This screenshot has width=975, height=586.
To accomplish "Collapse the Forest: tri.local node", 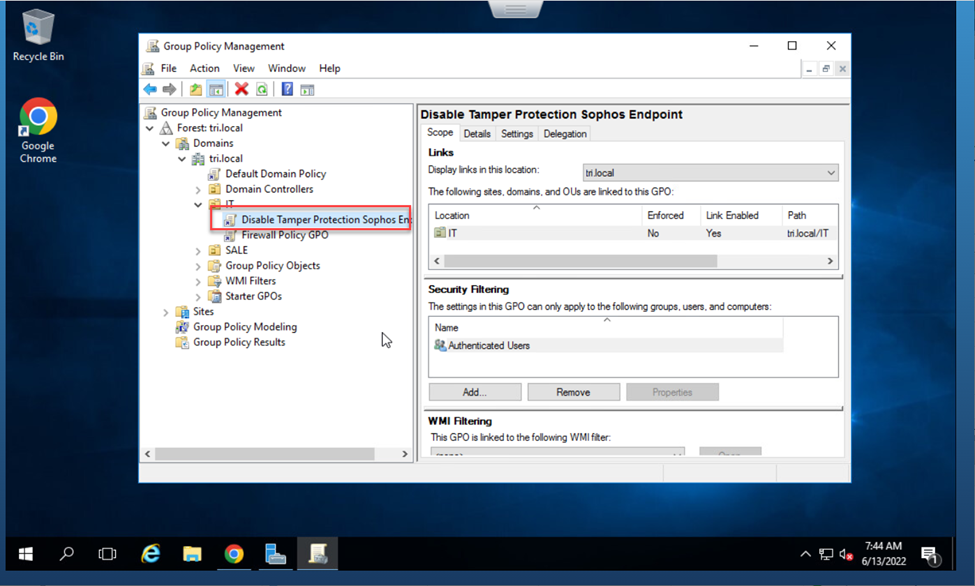I will point(150,128).
